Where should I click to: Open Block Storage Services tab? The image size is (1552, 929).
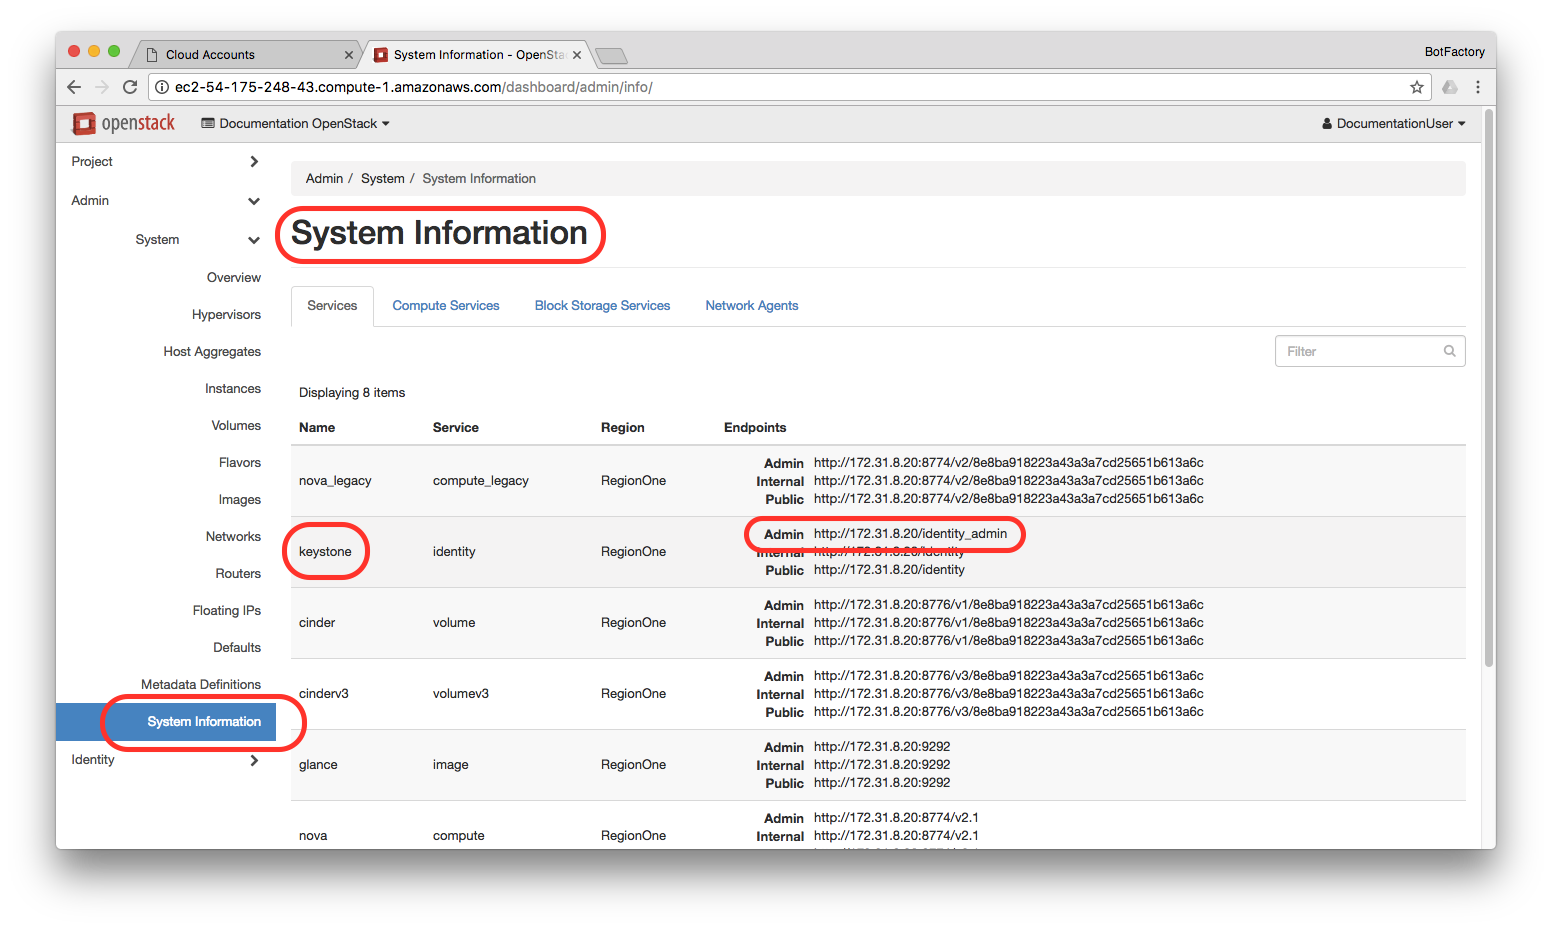tap(602, 306)
